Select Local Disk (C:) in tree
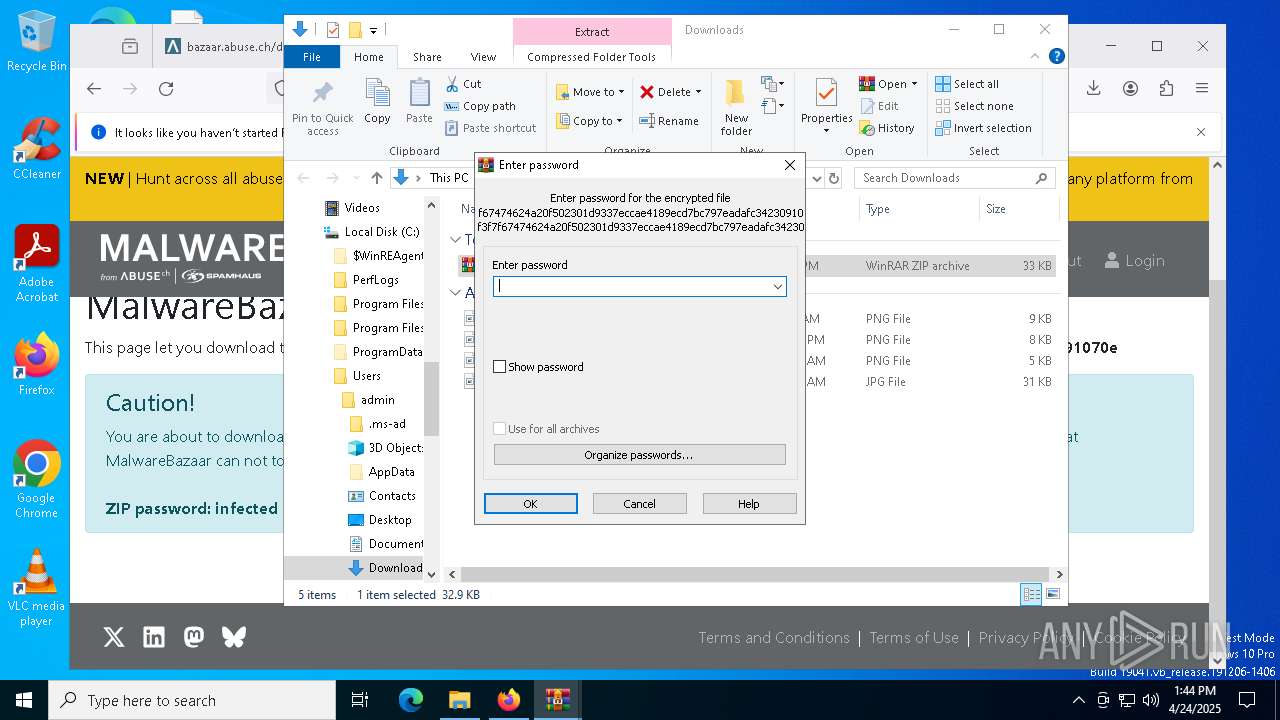Screen dimensions: 1280x720 (x=381, y=232)
